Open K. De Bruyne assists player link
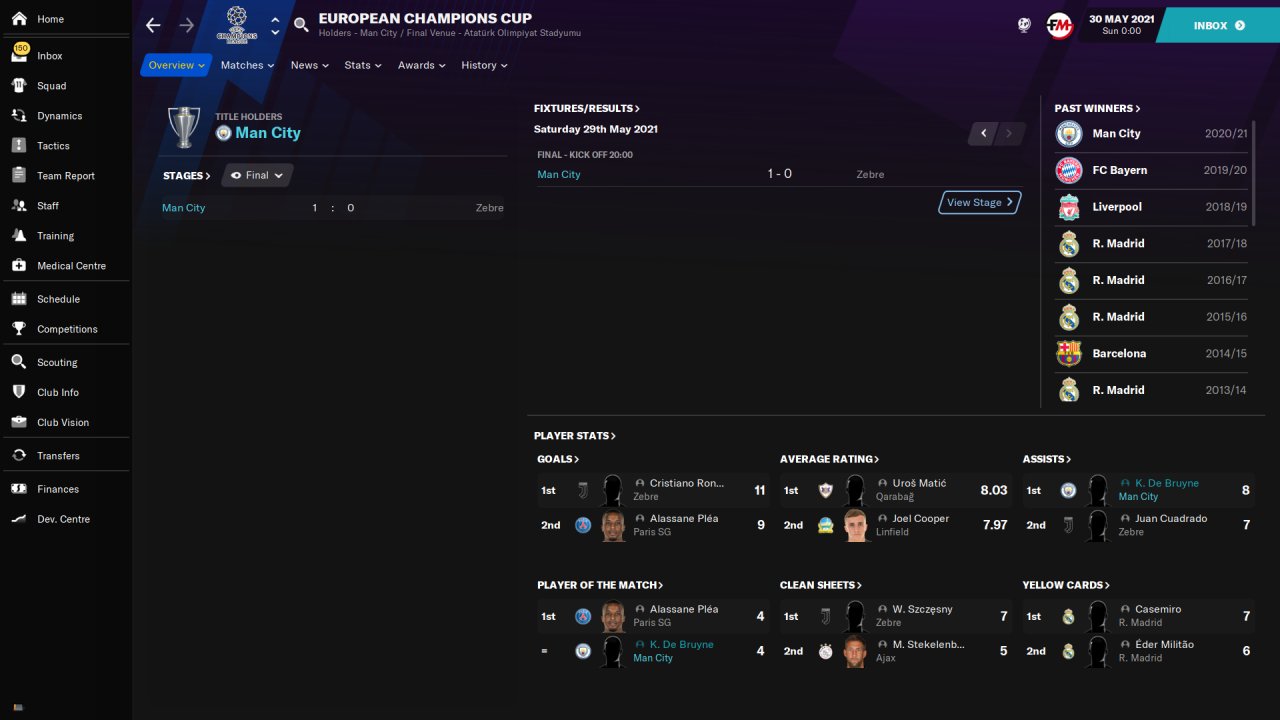The height and width of the screenshot is (720, 1280). pyautogui.click(x=1166, y=483)
